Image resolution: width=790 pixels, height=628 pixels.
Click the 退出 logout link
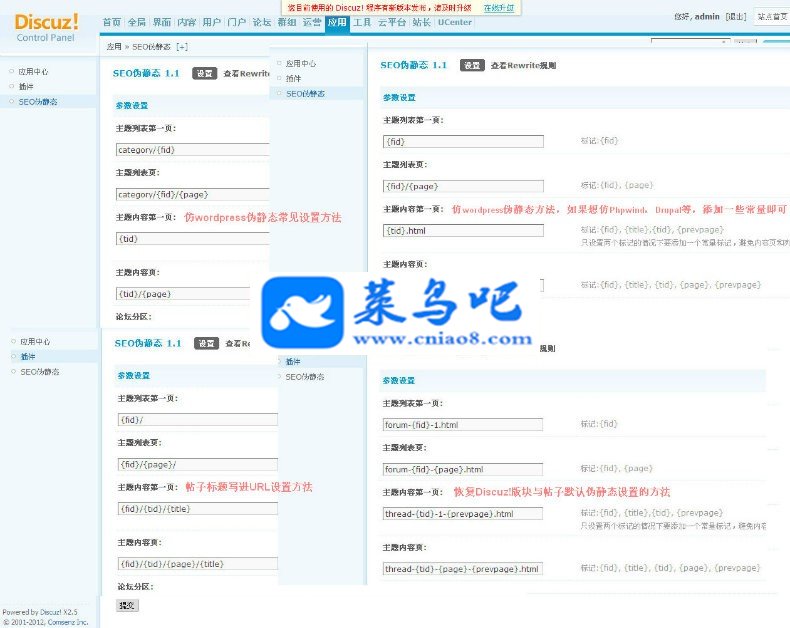736,17
